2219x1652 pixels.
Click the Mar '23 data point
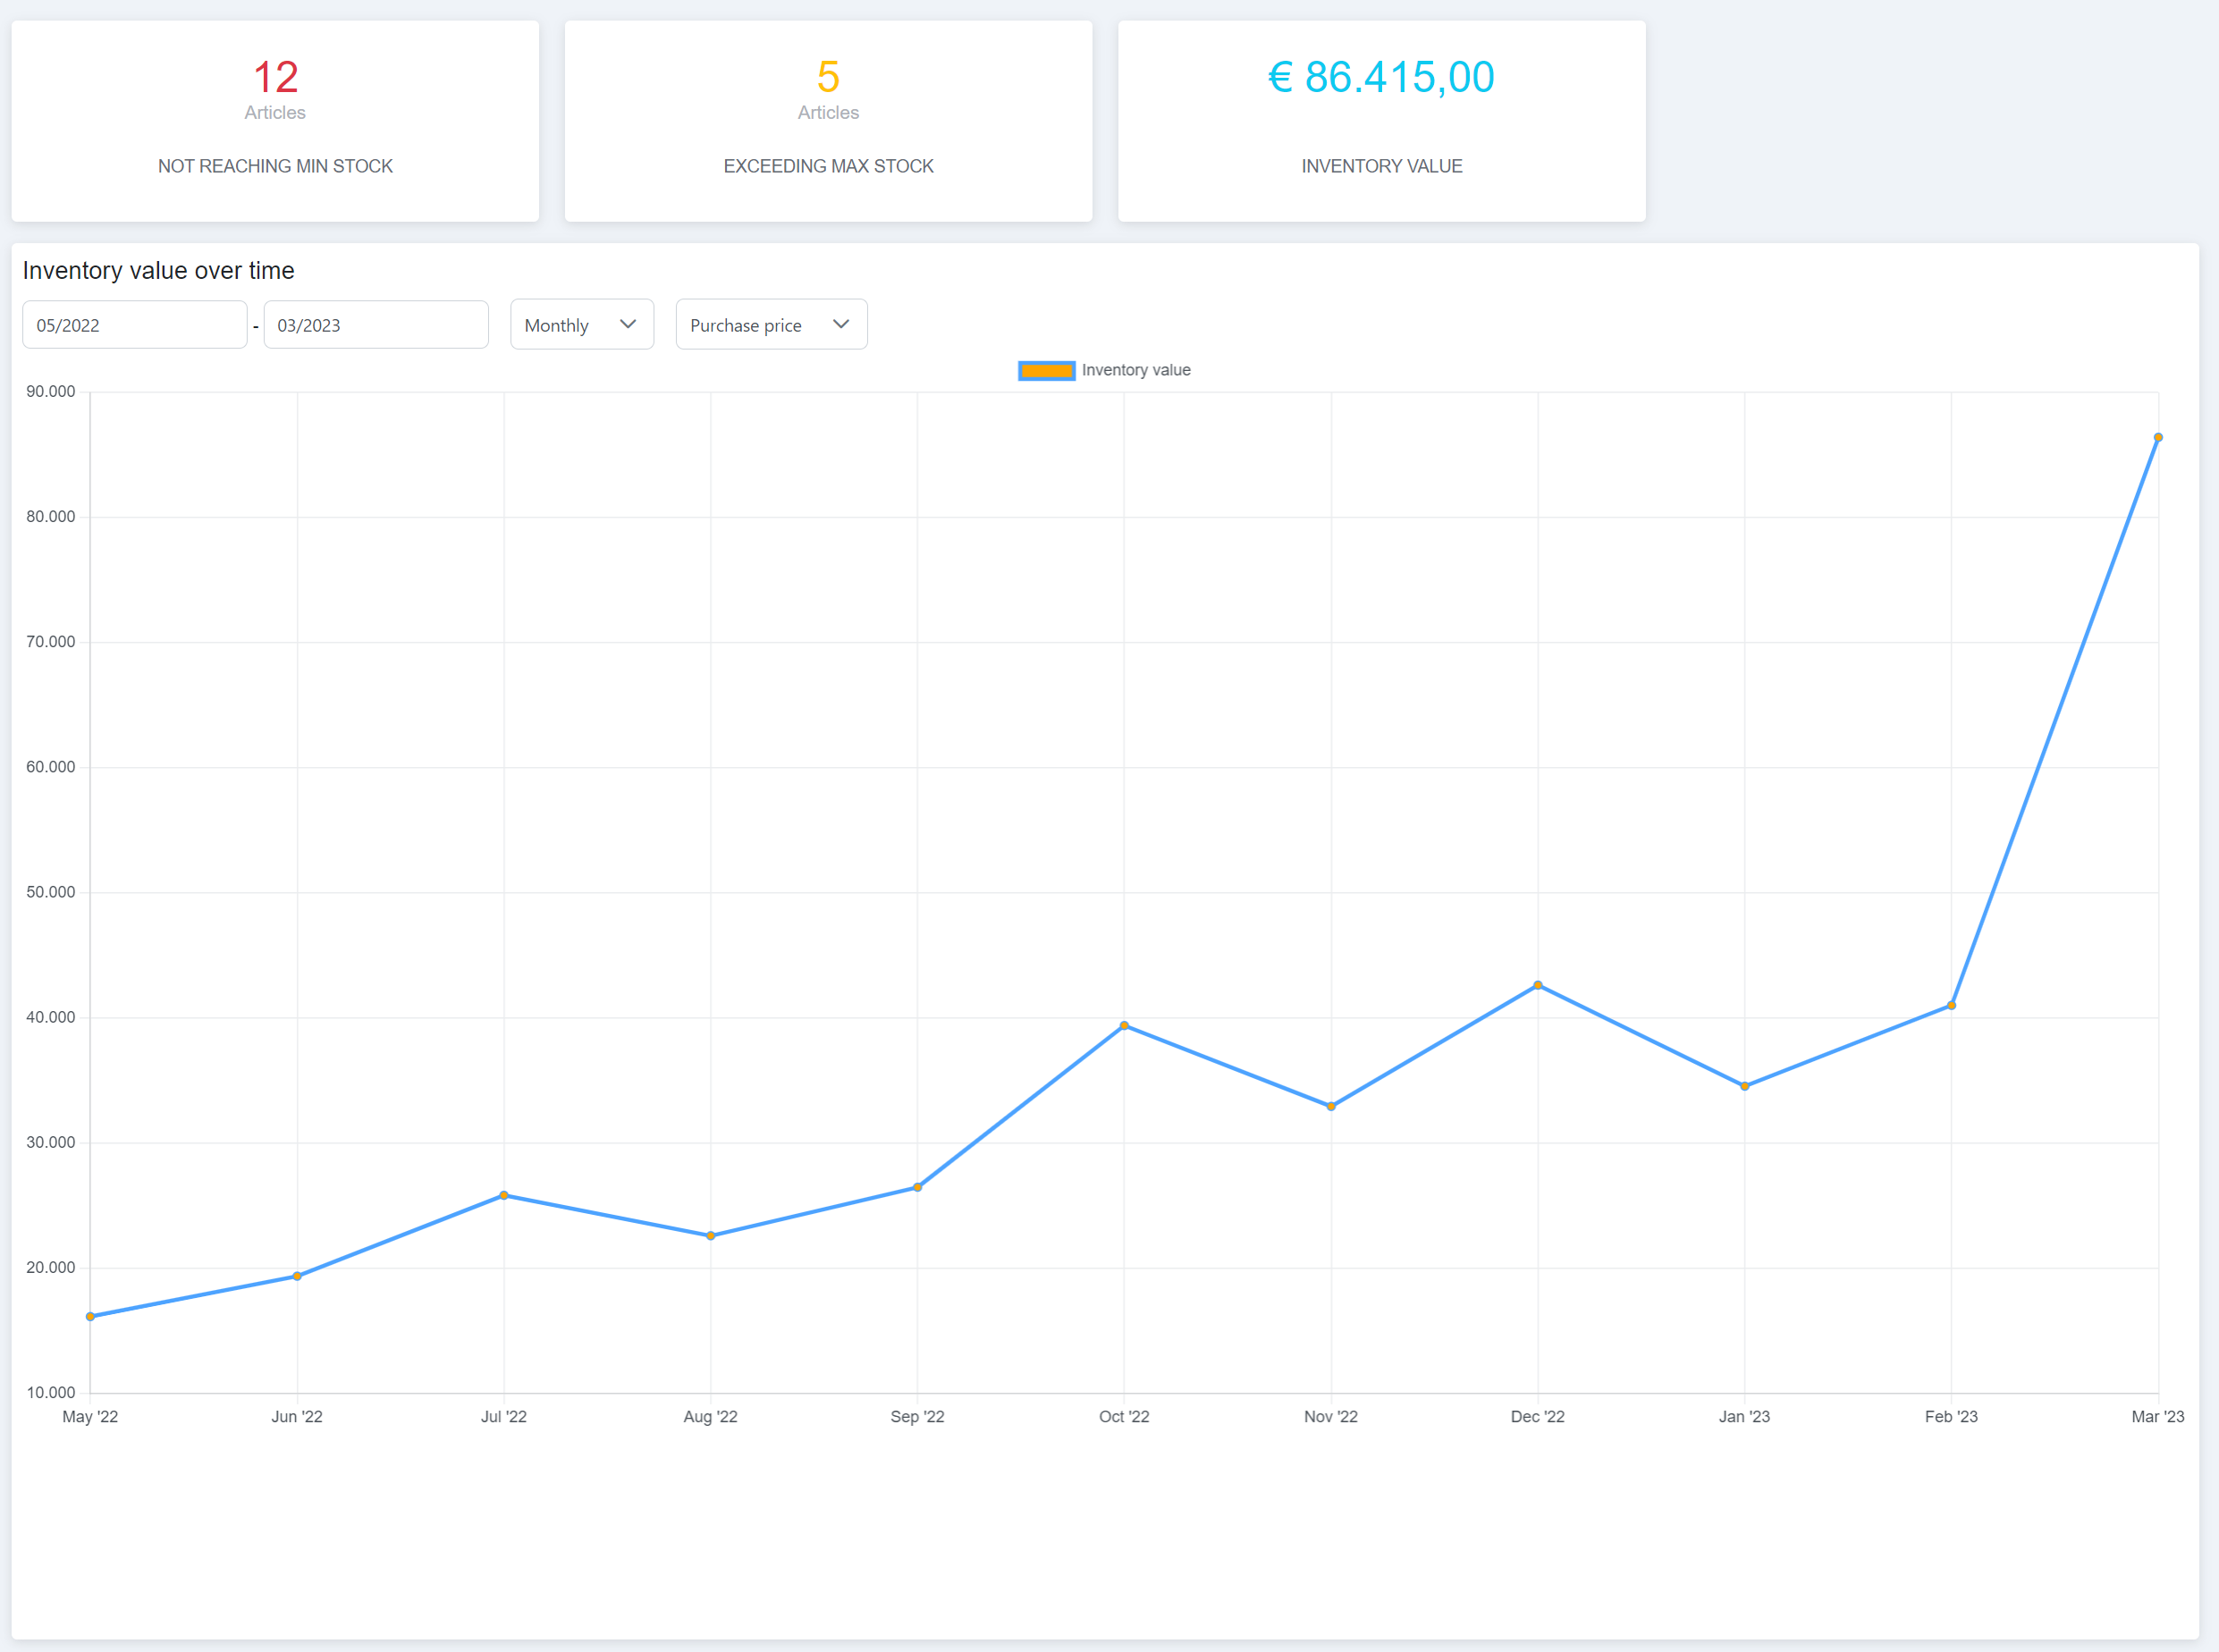(x=2158, y=438)
